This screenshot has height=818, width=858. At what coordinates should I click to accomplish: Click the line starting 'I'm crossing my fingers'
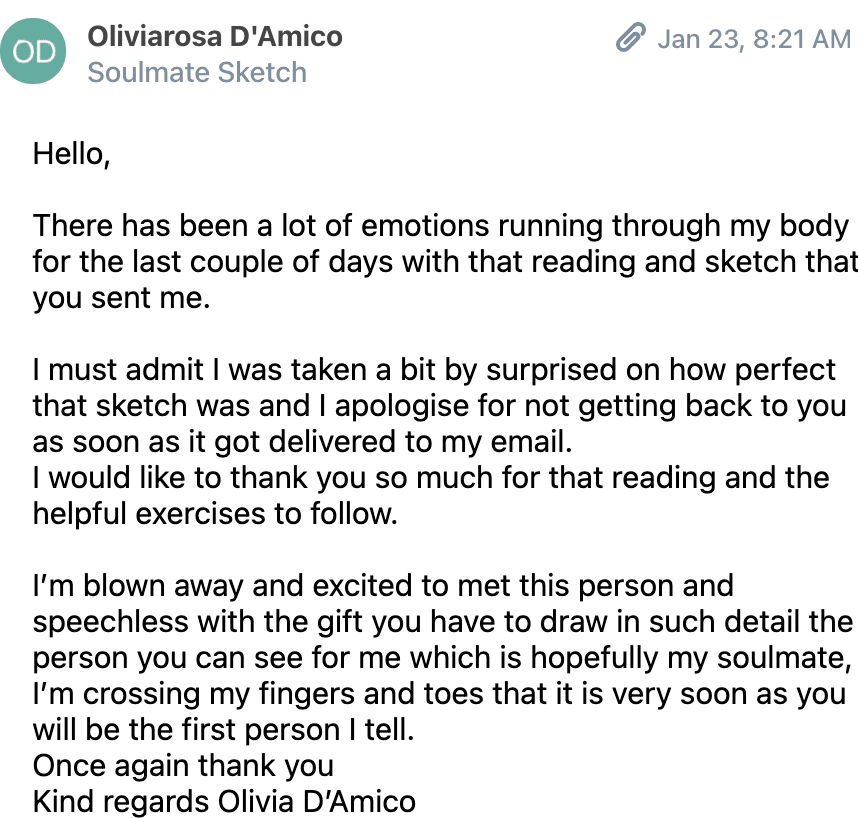pyautogui.click(x=439, y=694)
